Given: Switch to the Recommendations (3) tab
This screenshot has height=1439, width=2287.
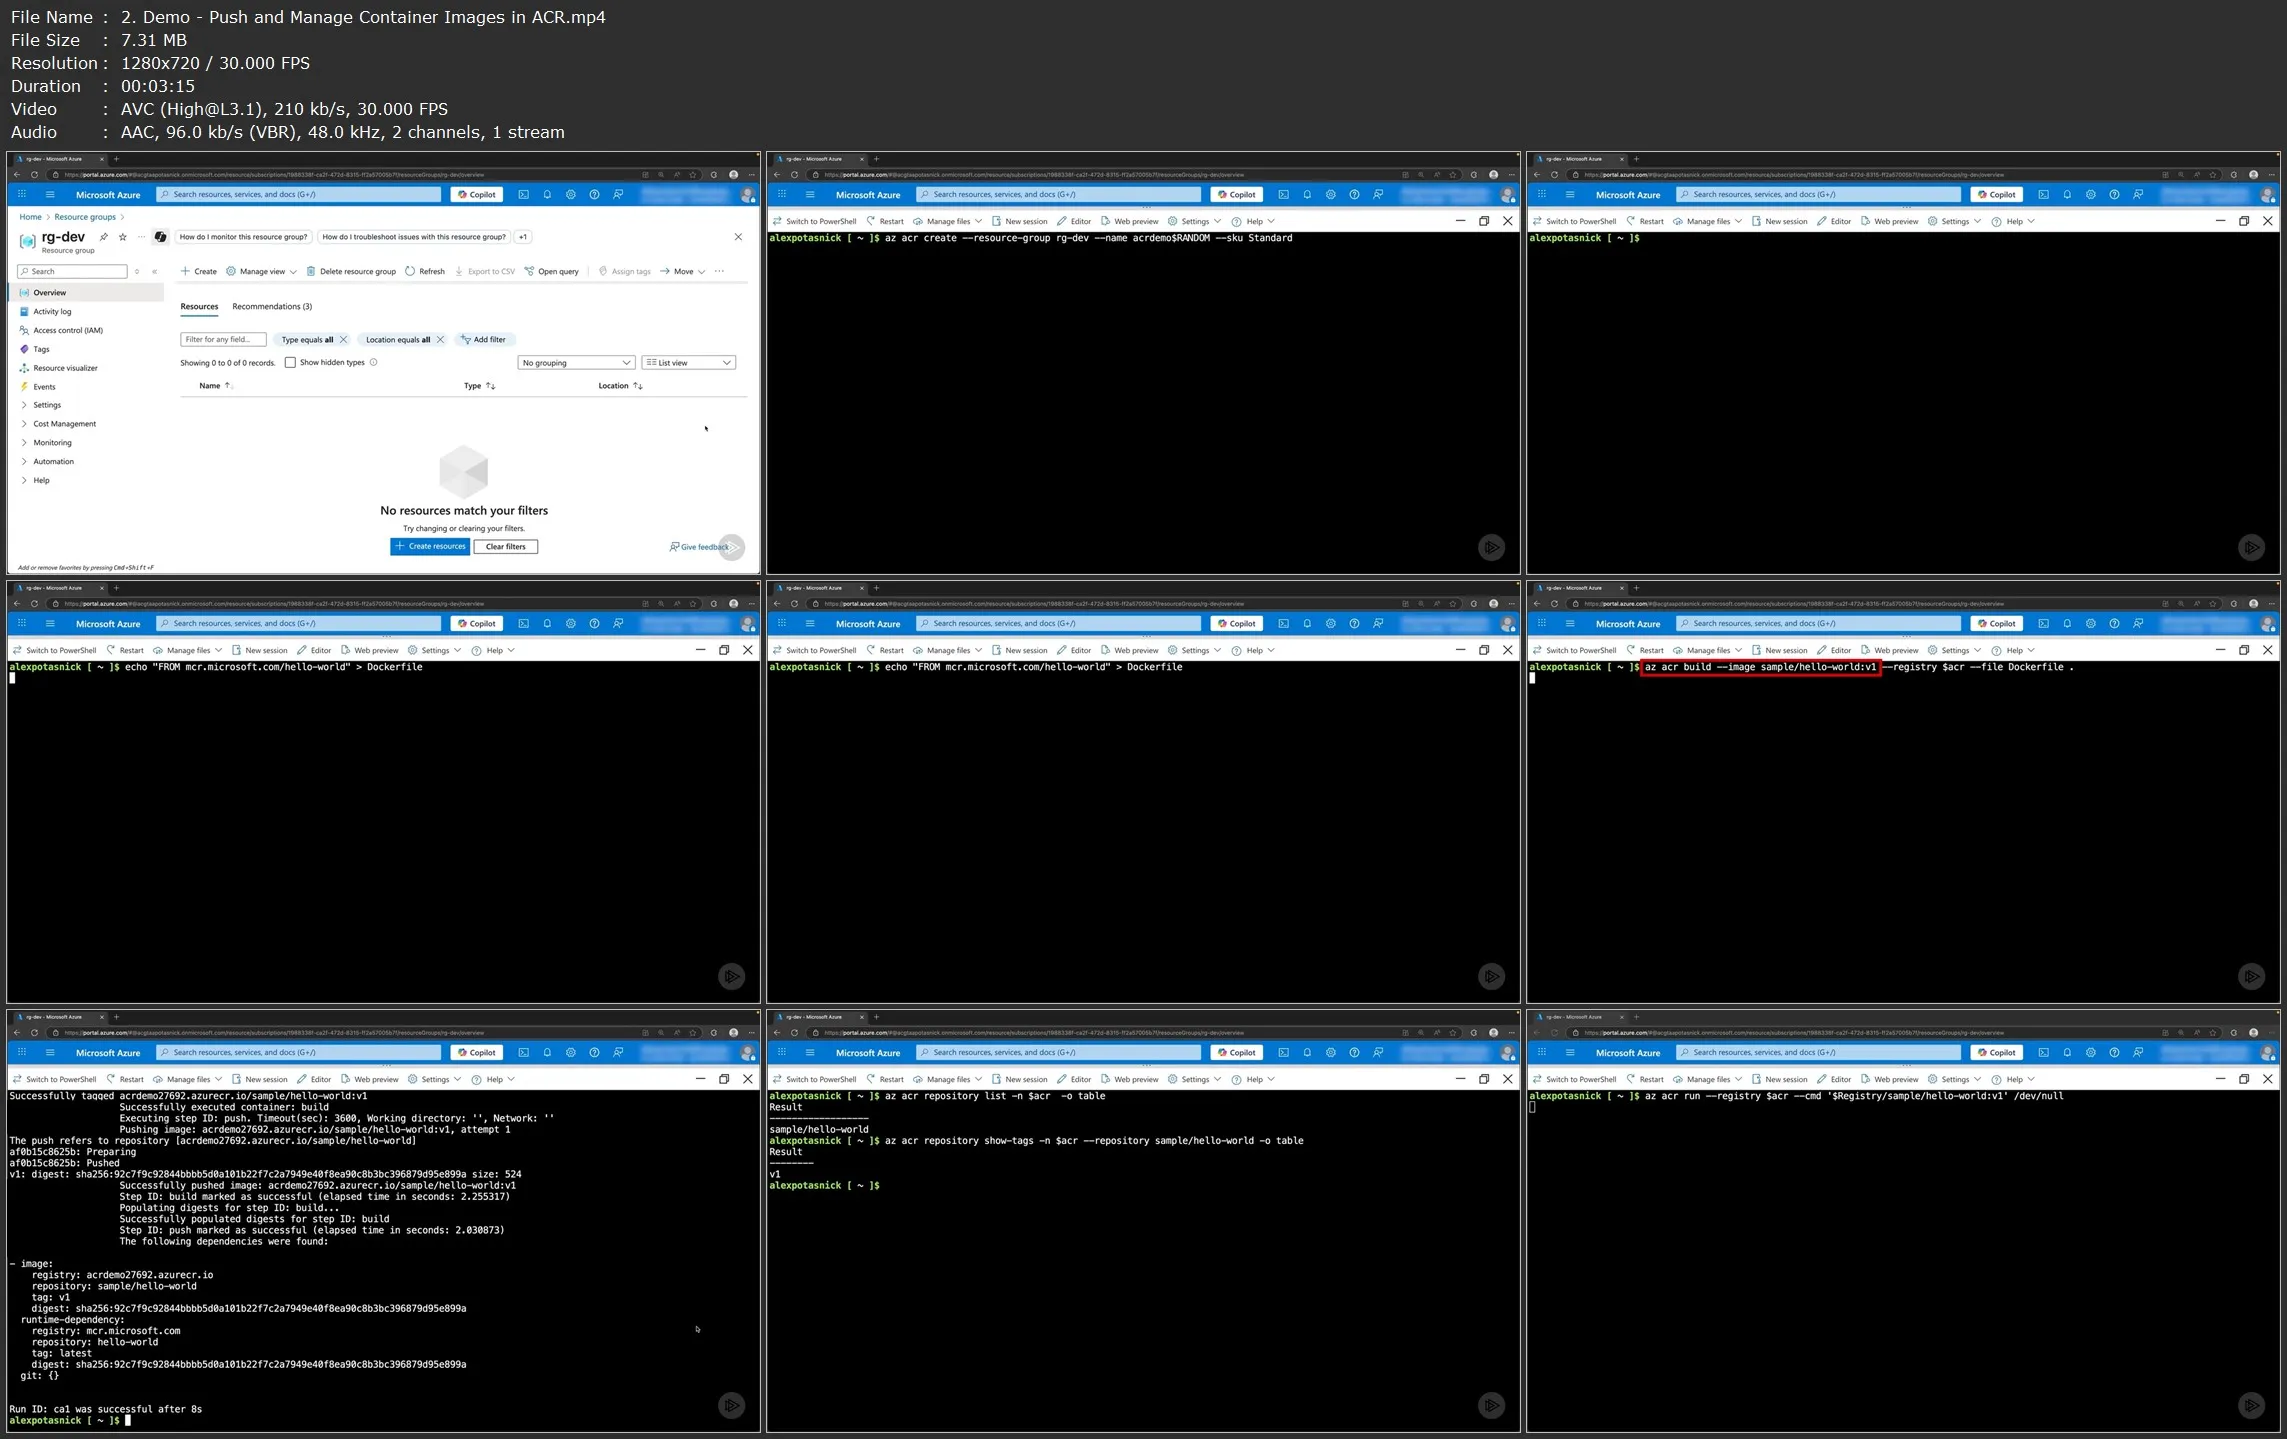Looking at the screenshot, I should [x=272, y=307].
